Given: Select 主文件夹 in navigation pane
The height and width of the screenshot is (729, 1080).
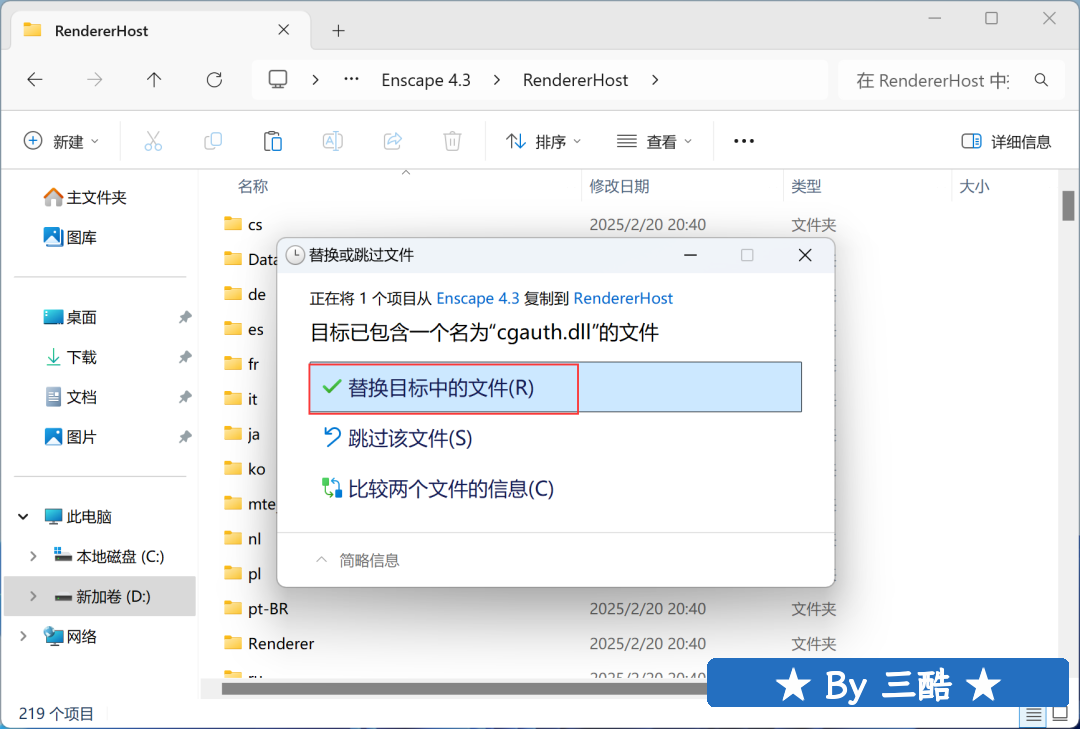Looking at the screenshot, I should point(85,198).
